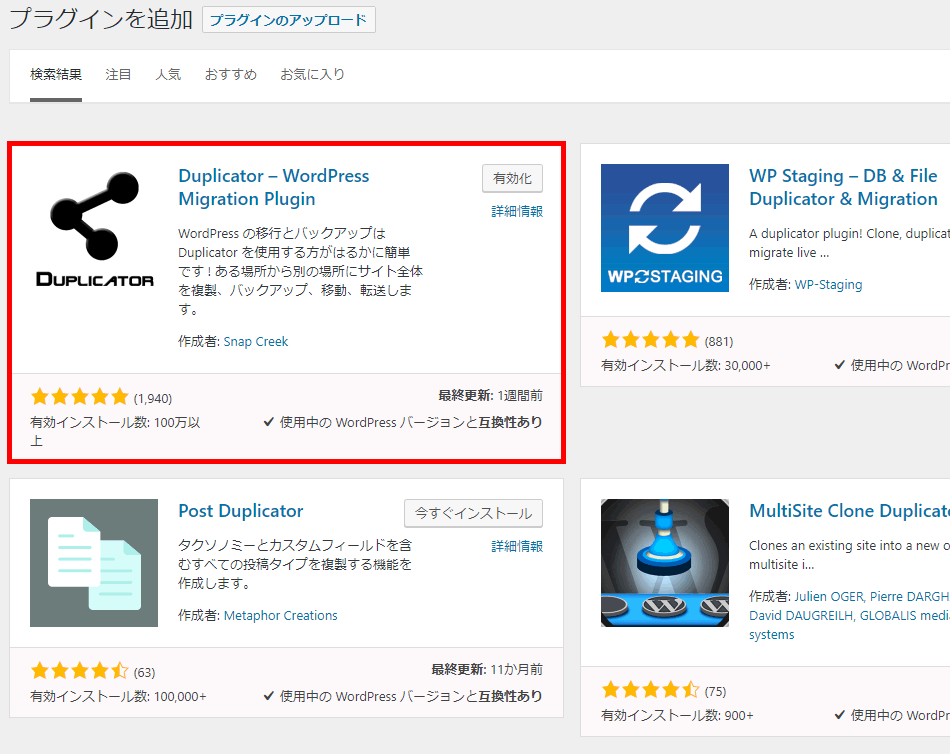This screenshot has width=950, height=754.
Task: Click the MultiSite Clone Duplicator icon
Action: tap(665, 563)
